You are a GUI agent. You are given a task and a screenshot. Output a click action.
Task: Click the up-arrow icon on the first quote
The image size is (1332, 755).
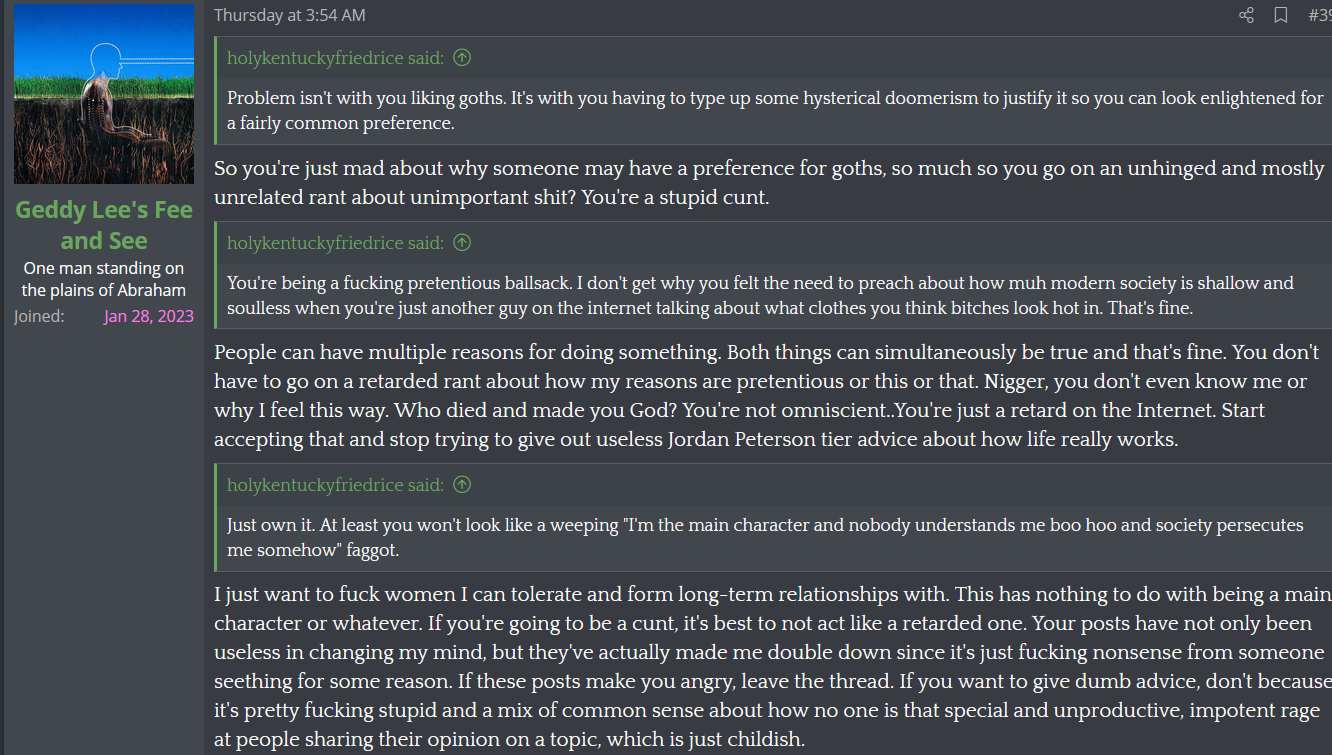462,58
